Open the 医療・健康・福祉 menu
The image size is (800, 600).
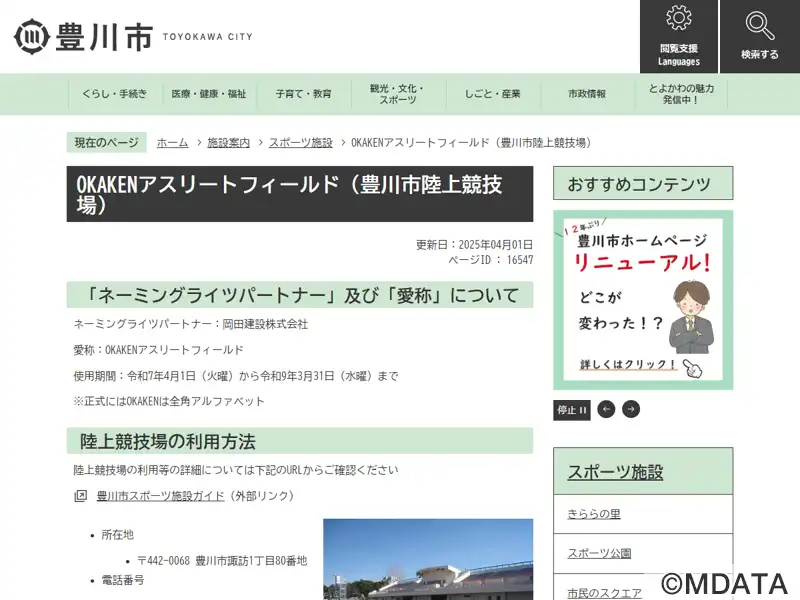[209, 94]
